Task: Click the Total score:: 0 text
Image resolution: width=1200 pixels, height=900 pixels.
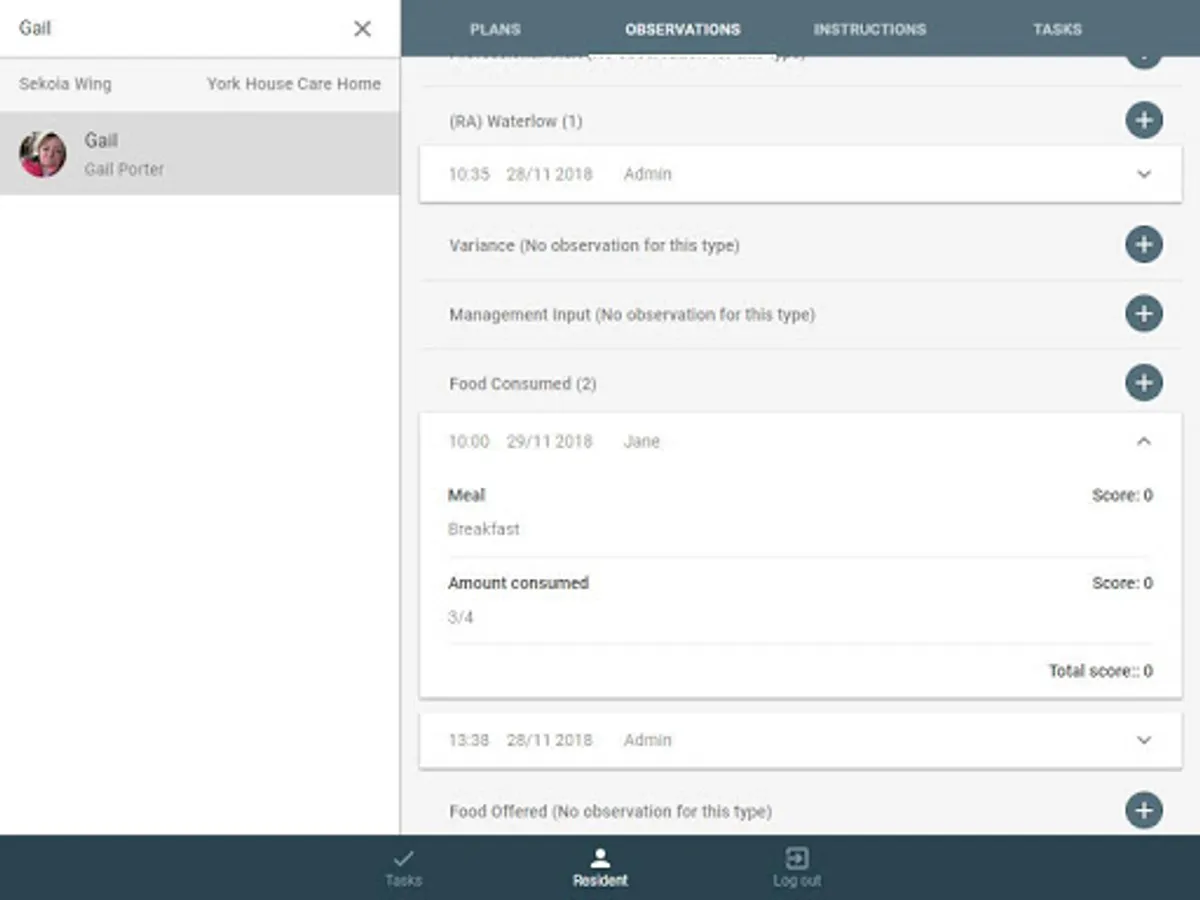Action: (1100, 671)
